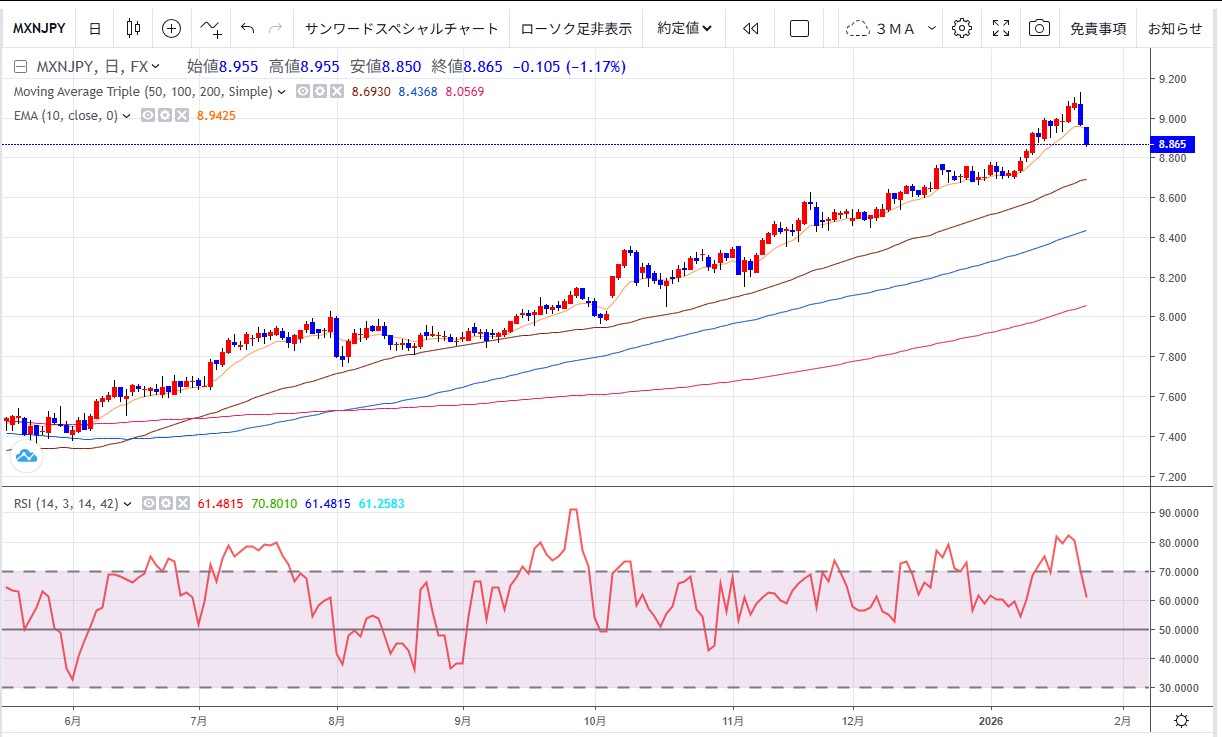Click the undo arrow
1222x737 pixels.
coord(248,28)
